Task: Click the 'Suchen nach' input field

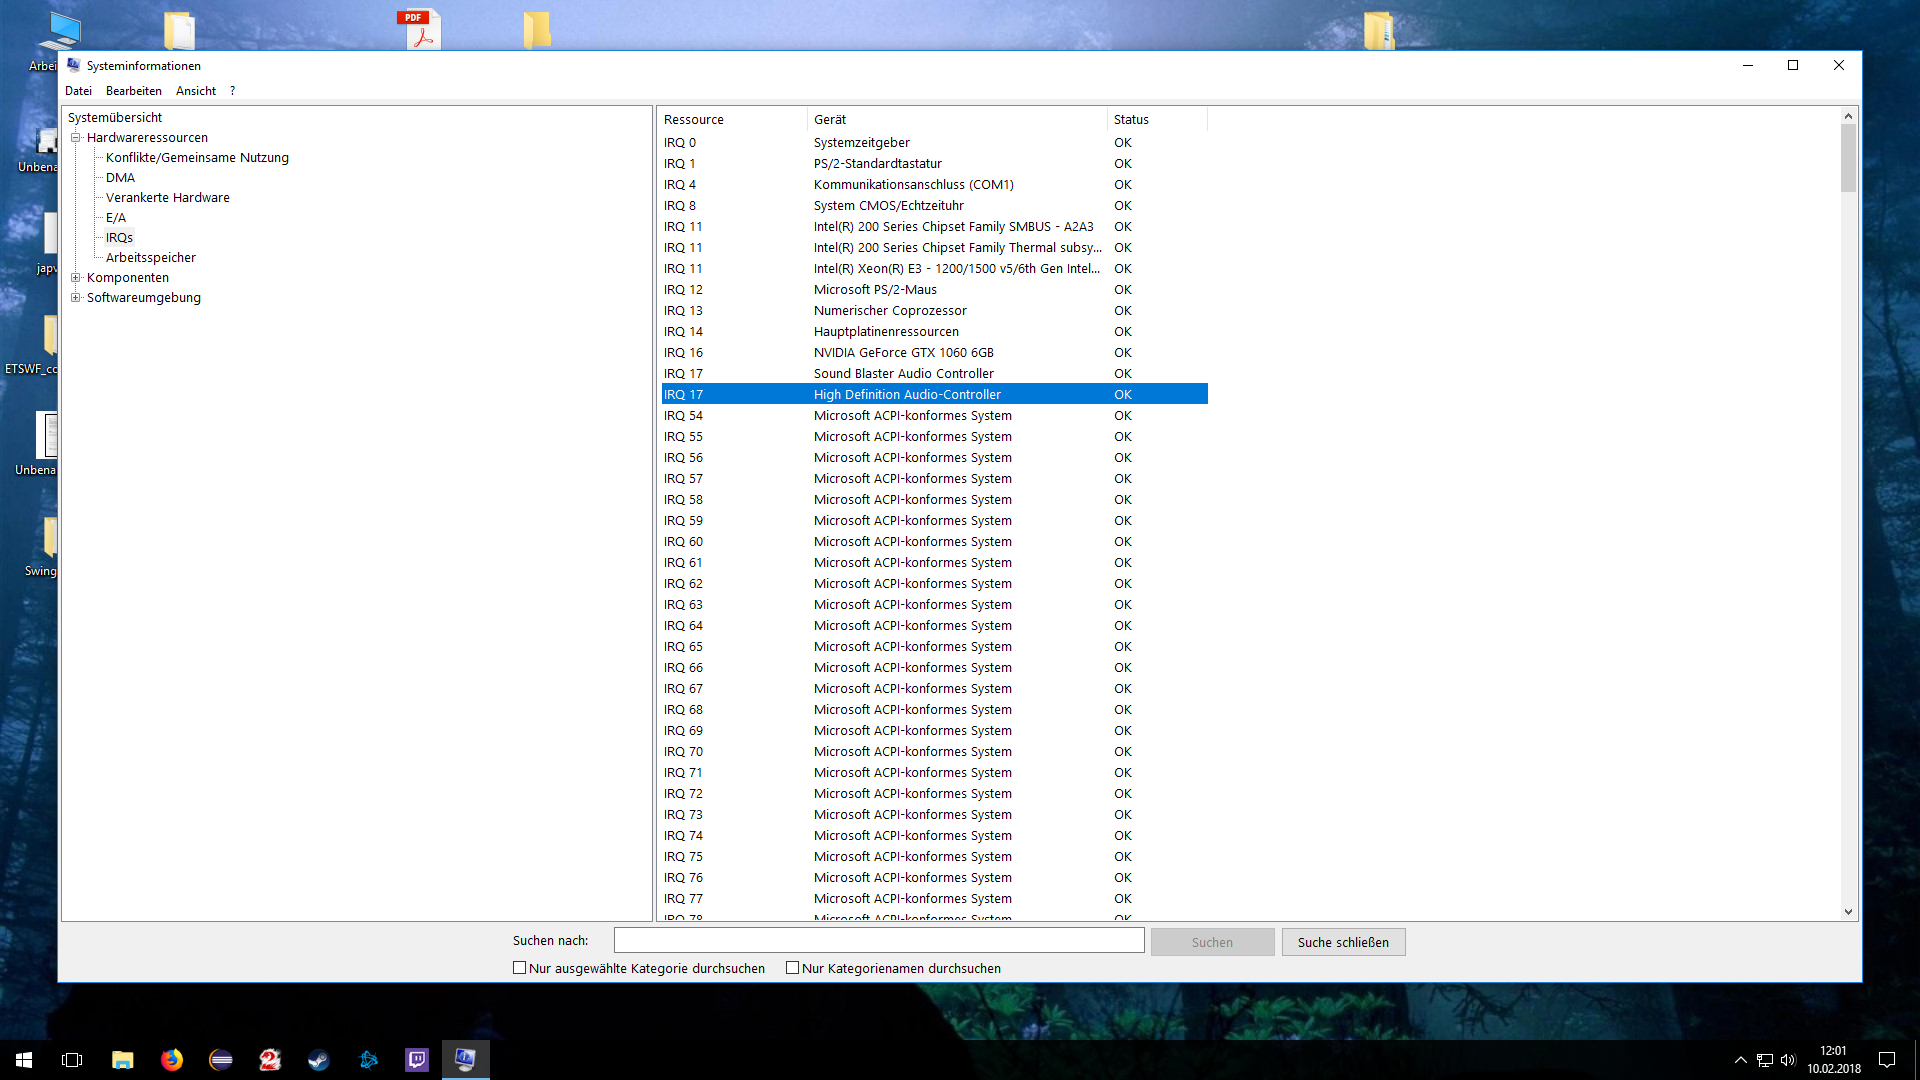Action: 878,941
